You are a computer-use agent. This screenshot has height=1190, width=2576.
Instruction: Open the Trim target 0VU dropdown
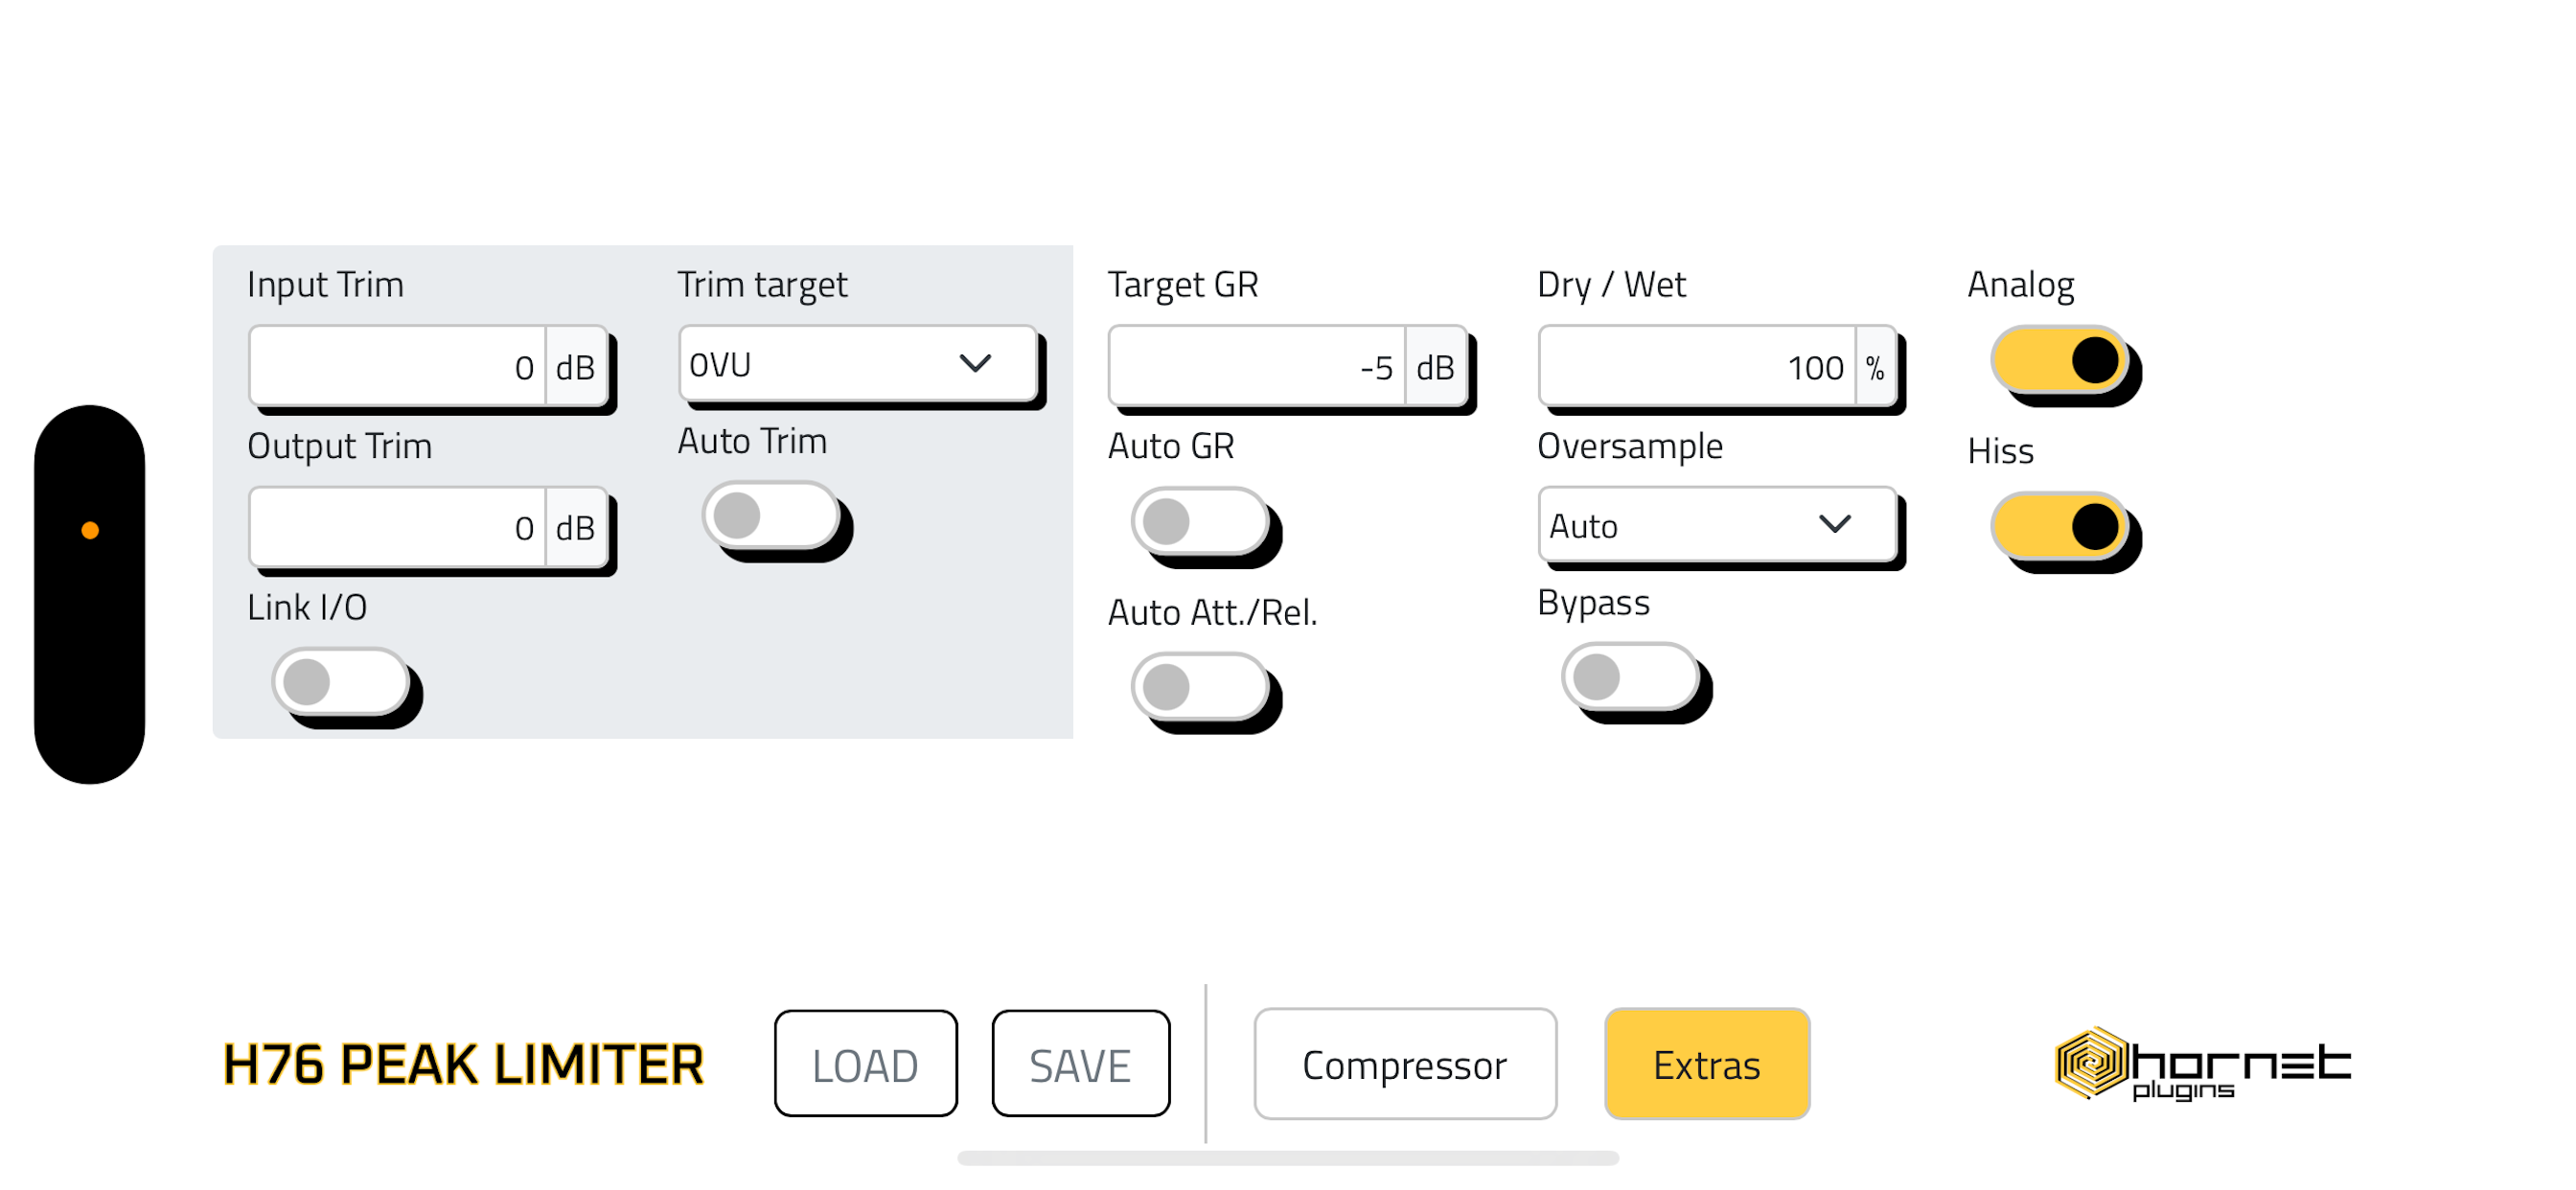[x=858, y=364]
